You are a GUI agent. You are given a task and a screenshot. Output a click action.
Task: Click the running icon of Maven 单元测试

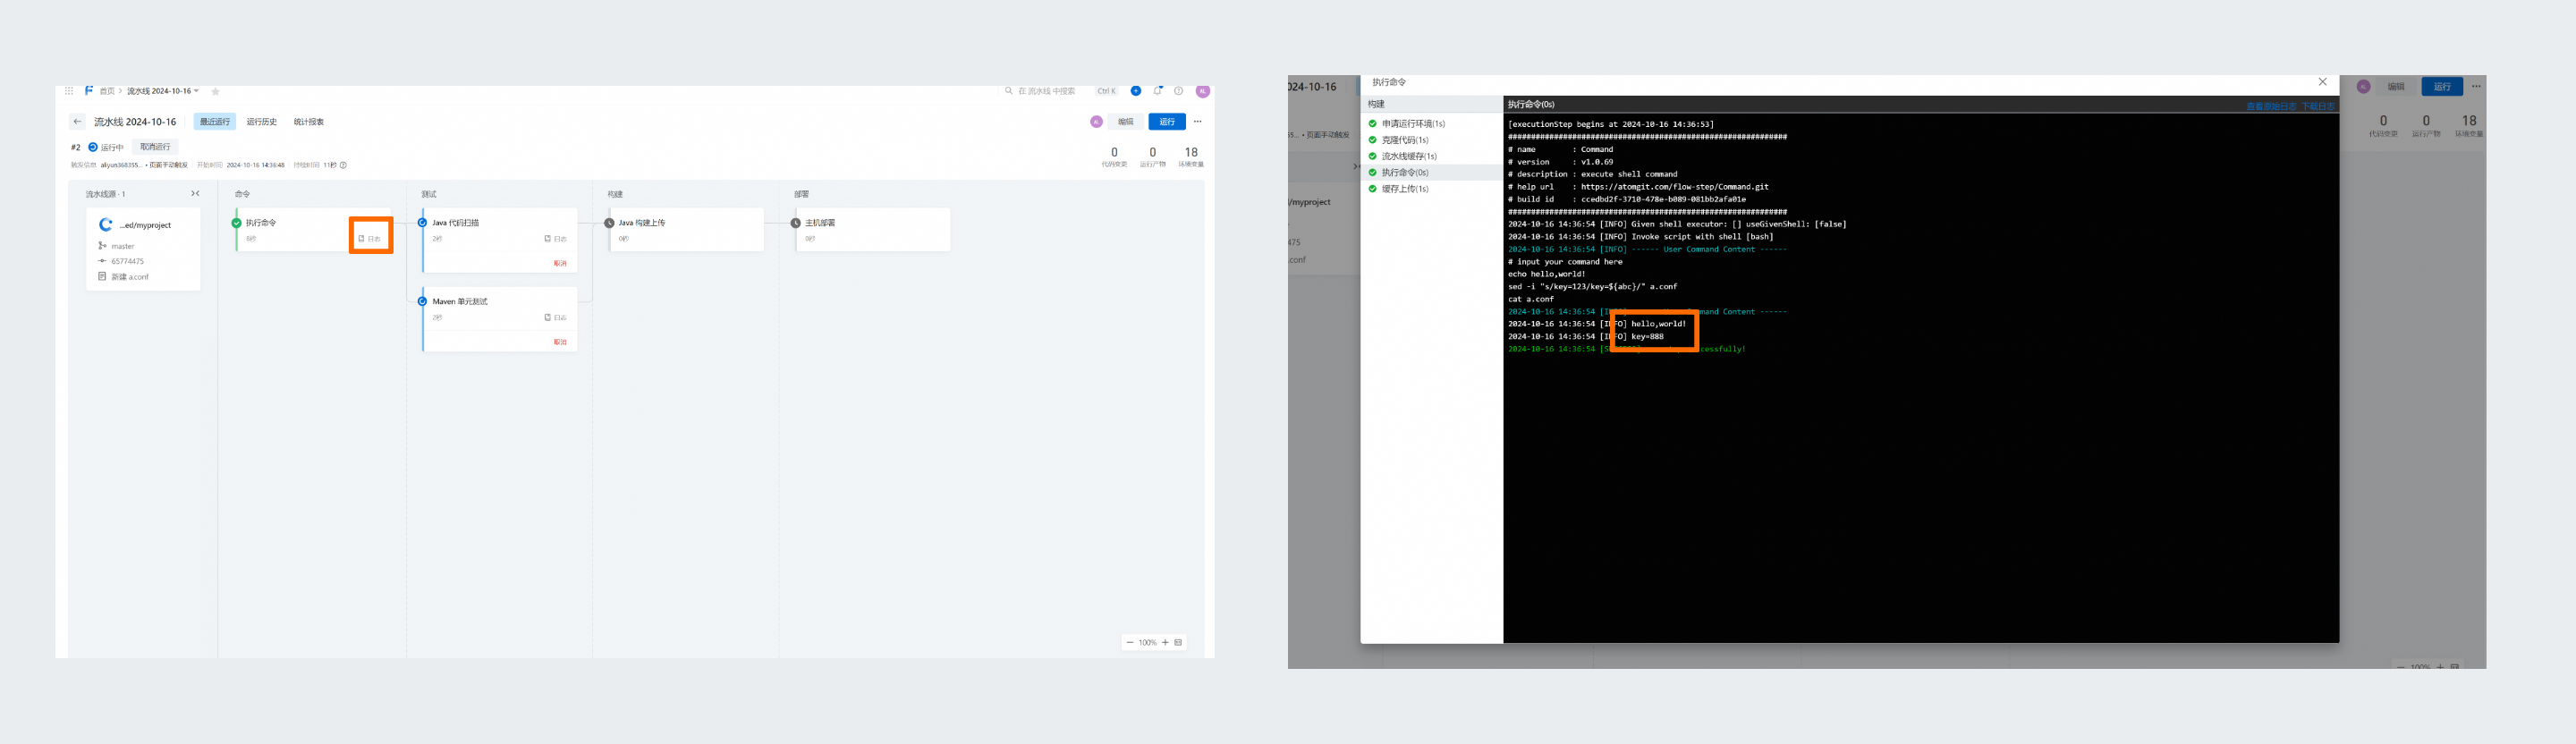422,301
